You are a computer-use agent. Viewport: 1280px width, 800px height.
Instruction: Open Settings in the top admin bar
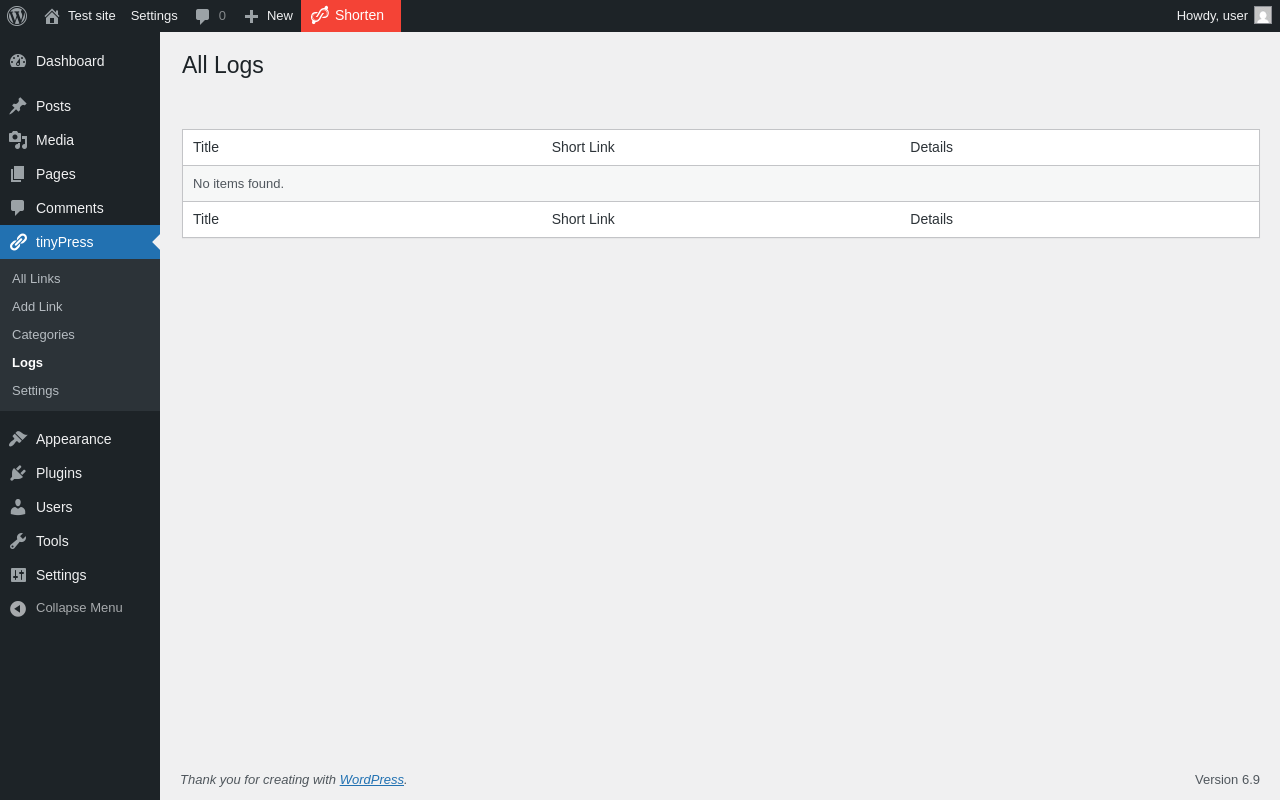[x=154, y=16]
